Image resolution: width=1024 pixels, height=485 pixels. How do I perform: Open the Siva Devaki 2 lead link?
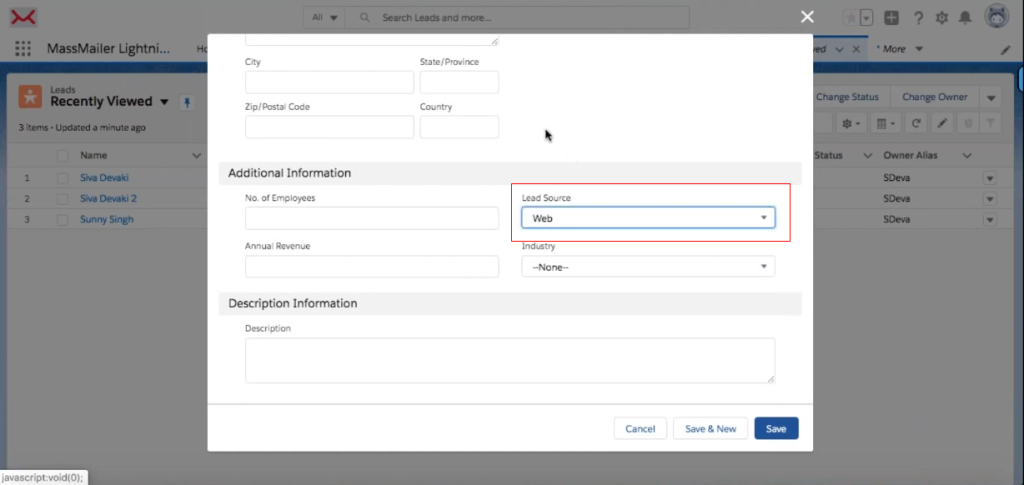(x=108, y=198)
